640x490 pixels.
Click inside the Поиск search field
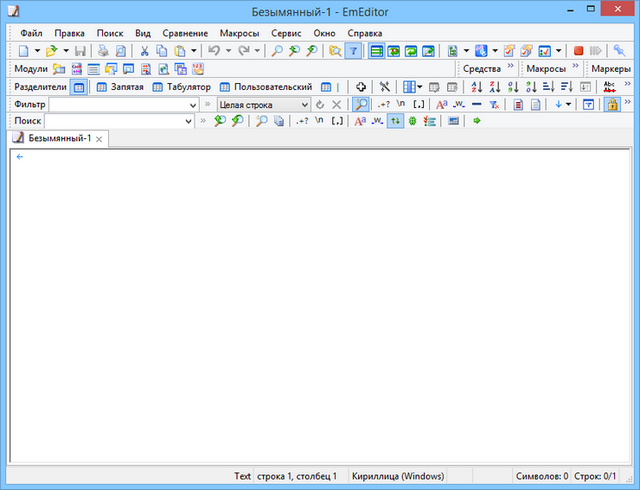tap(115, 121)
